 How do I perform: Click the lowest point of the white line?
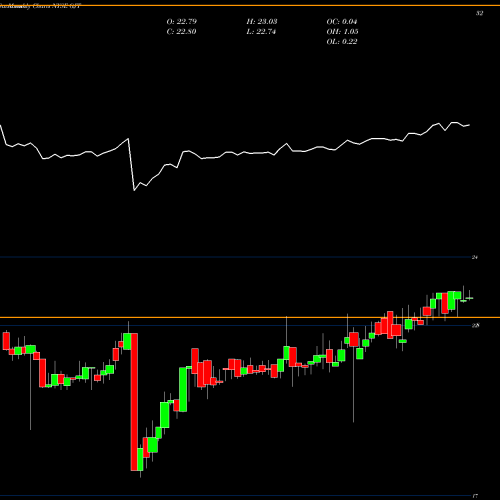134,190
